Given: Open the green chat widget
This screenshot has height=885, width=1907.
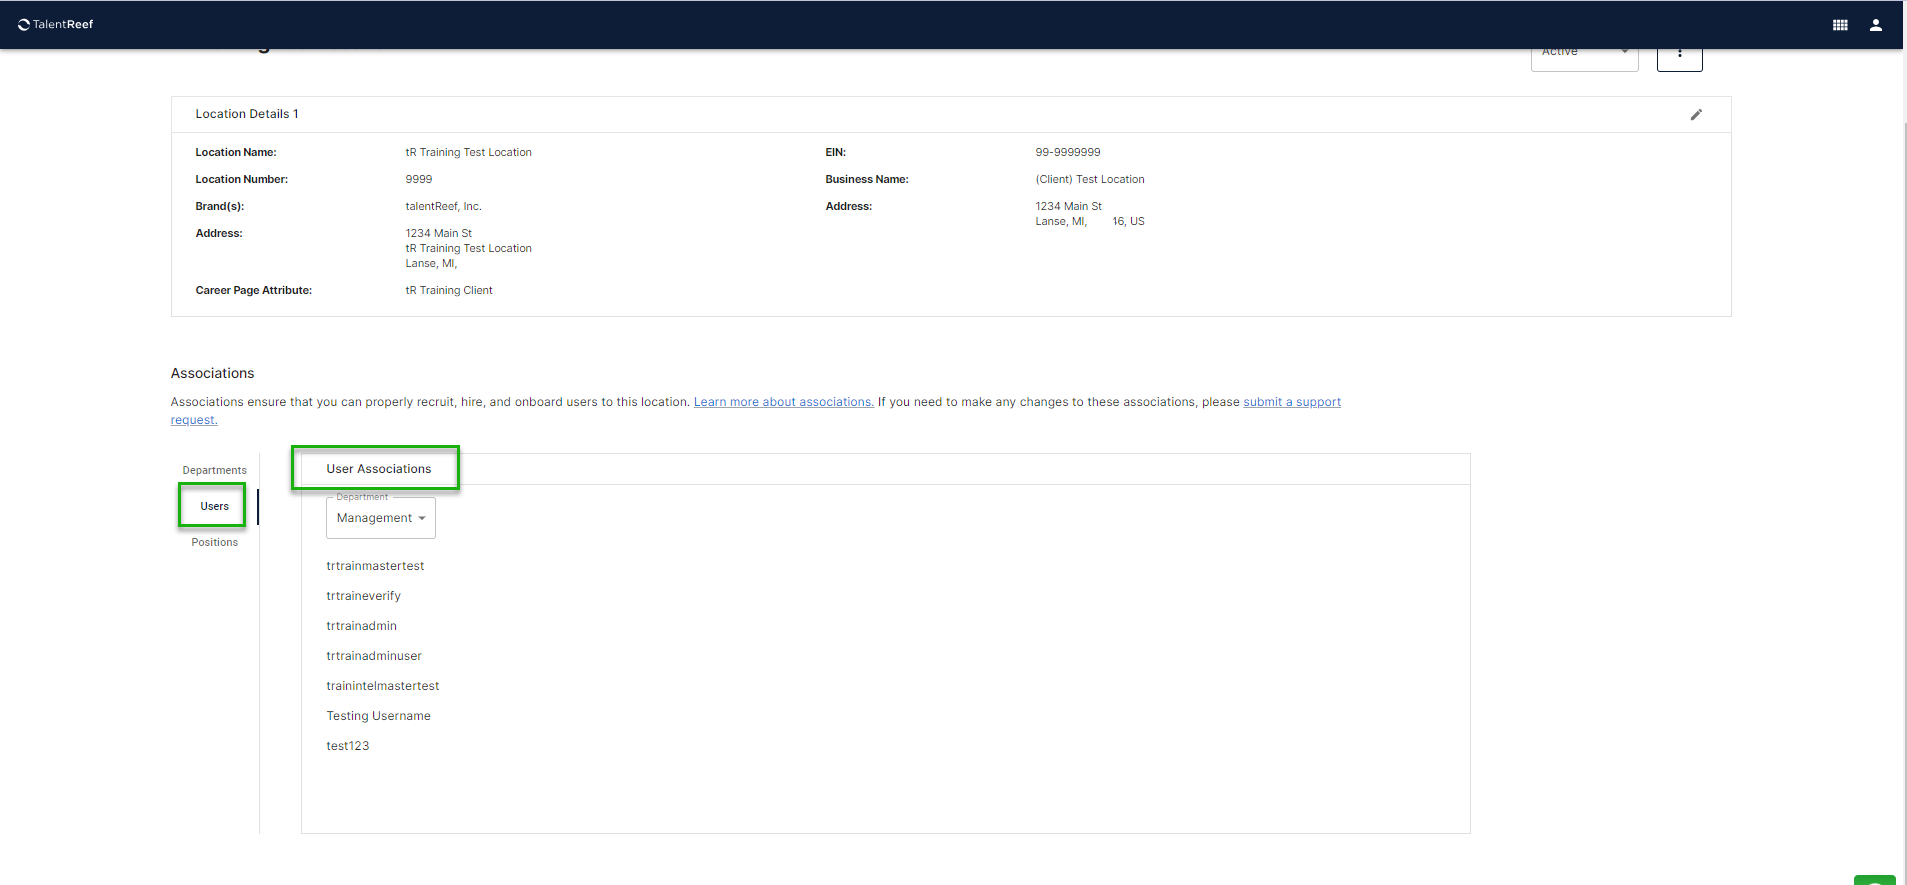Looking at the screenshot, I should point(1874,879).
